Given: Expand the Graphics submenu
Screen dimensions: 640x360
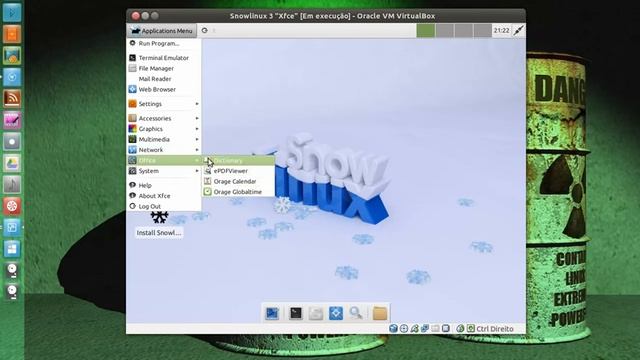Looking at the screenshot, I should 164,129.
